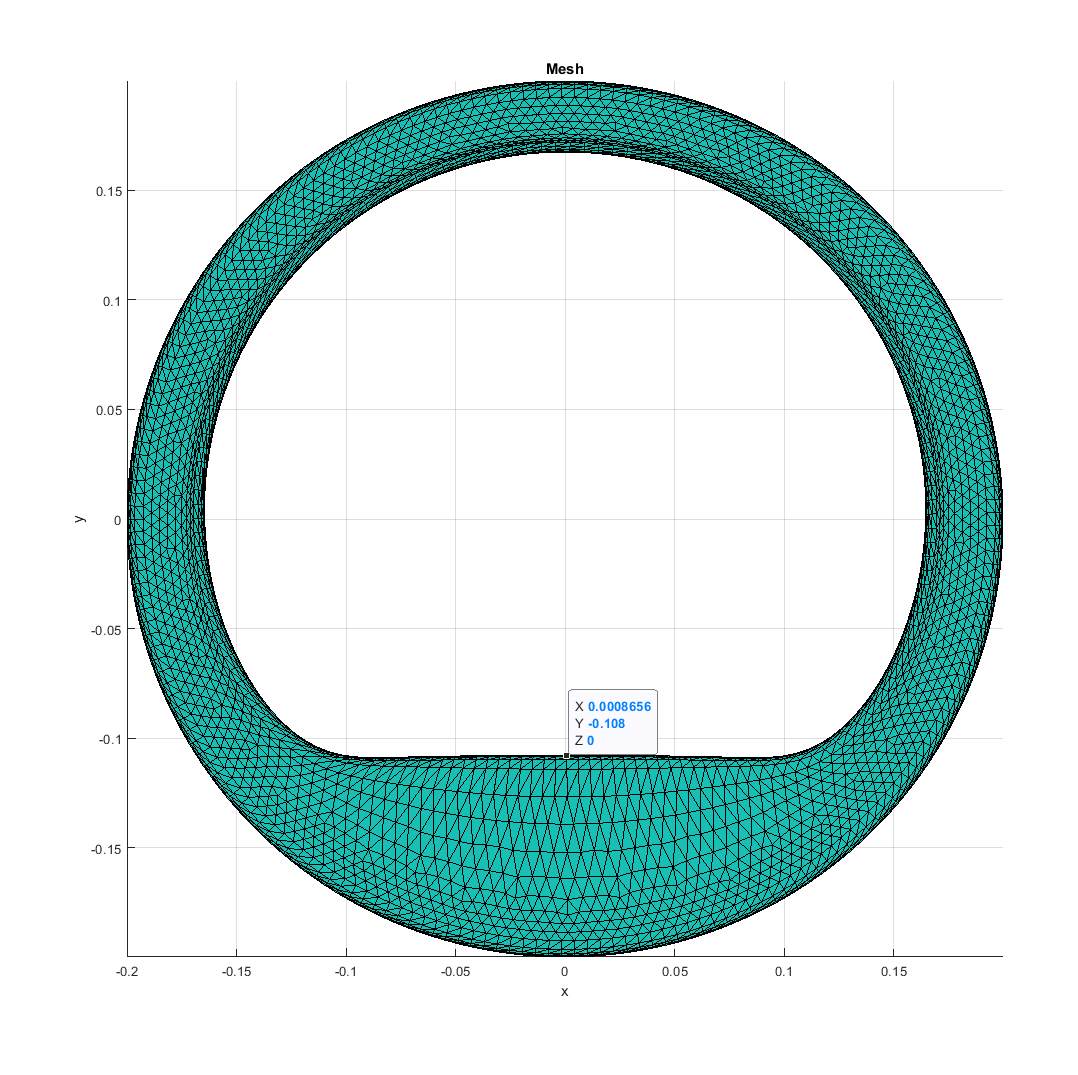The image size is (1078, 1075).
Task: Click the y-axis tick label 0.15
Action: coord(104,191)
